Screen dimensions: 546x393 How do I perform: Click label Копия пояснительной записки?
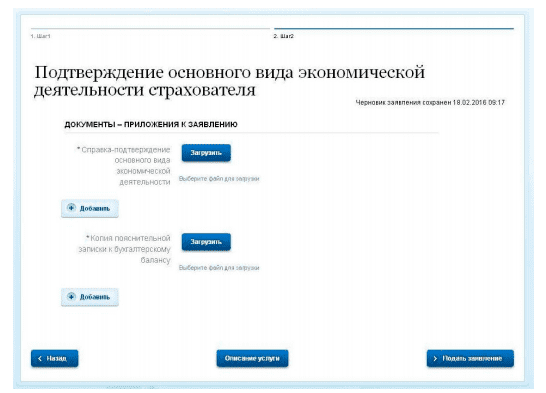click(x=124, y=249)
